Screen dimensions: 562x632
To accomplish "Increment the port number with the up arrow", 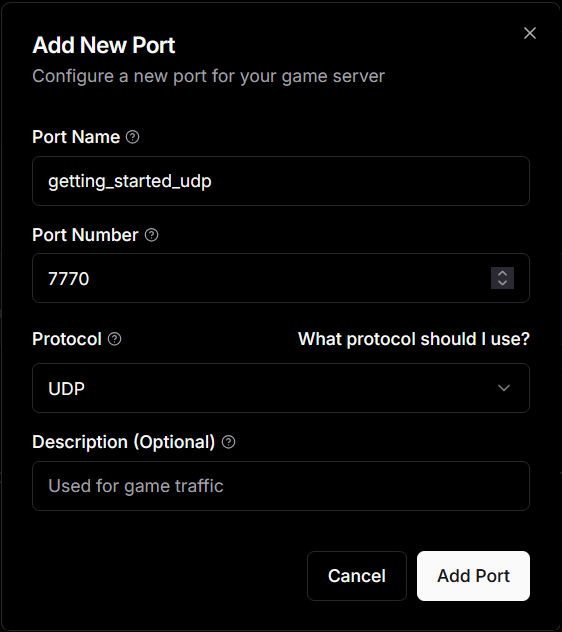I will click(x=502, y=273).
